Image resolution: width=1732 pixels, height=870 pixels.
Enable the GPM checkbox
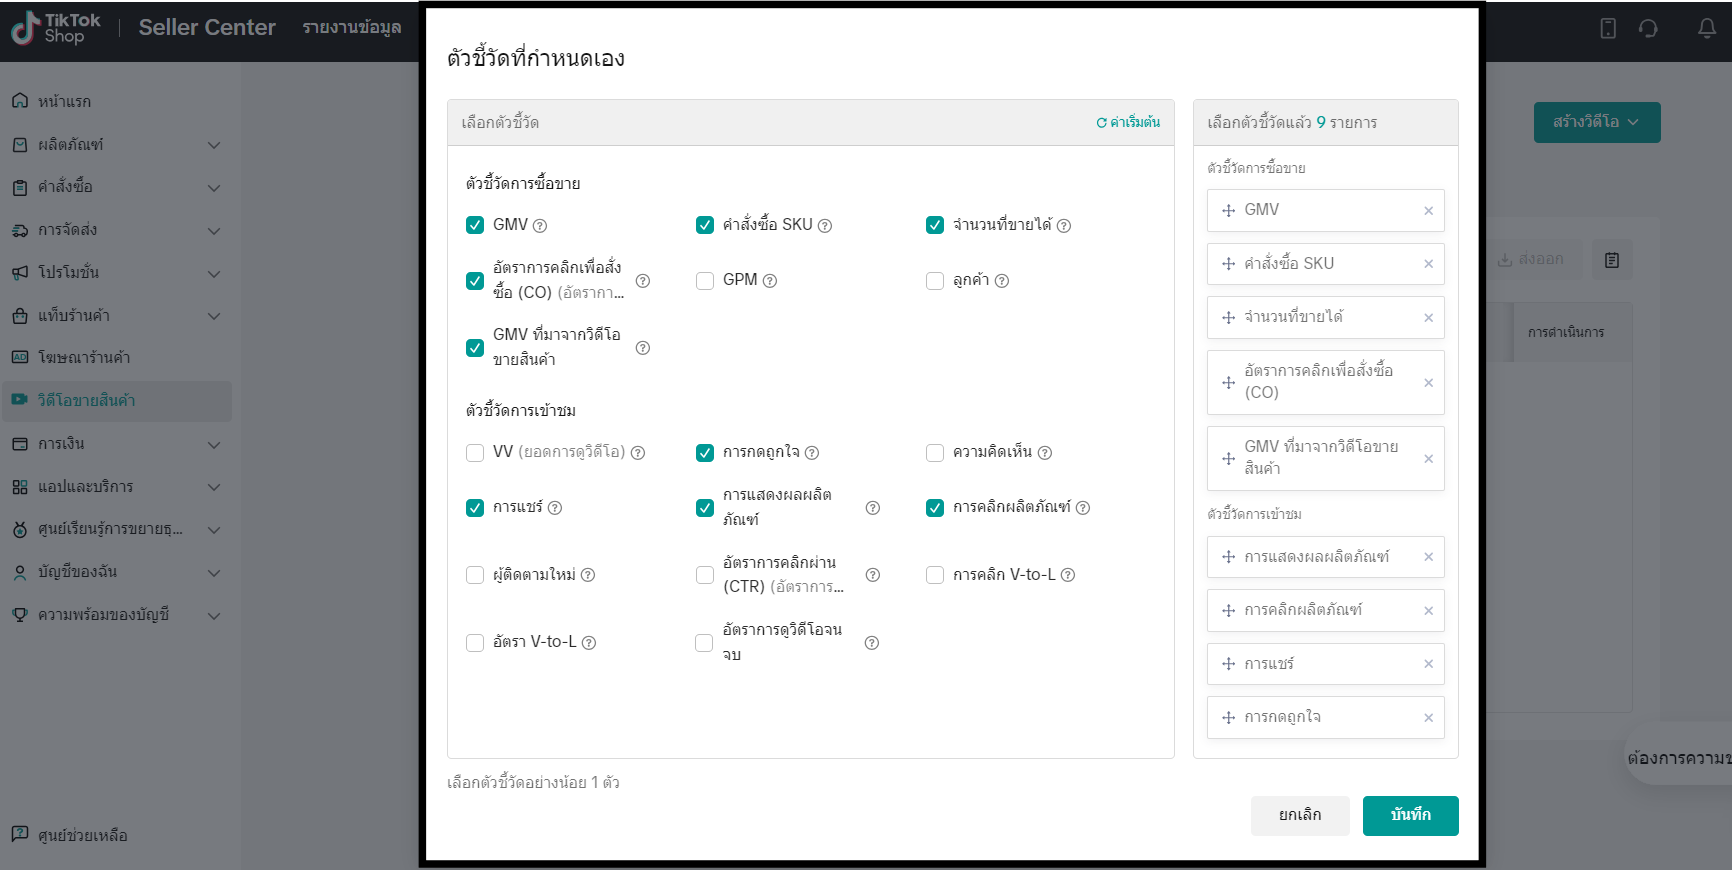pos(705,281)
